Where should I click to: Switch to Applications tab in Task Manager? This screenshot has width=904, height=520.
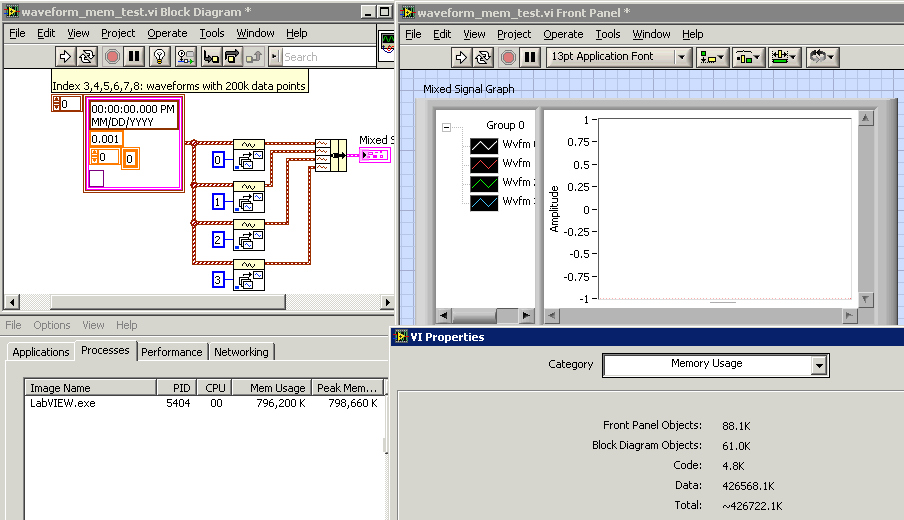click(40, 352)
